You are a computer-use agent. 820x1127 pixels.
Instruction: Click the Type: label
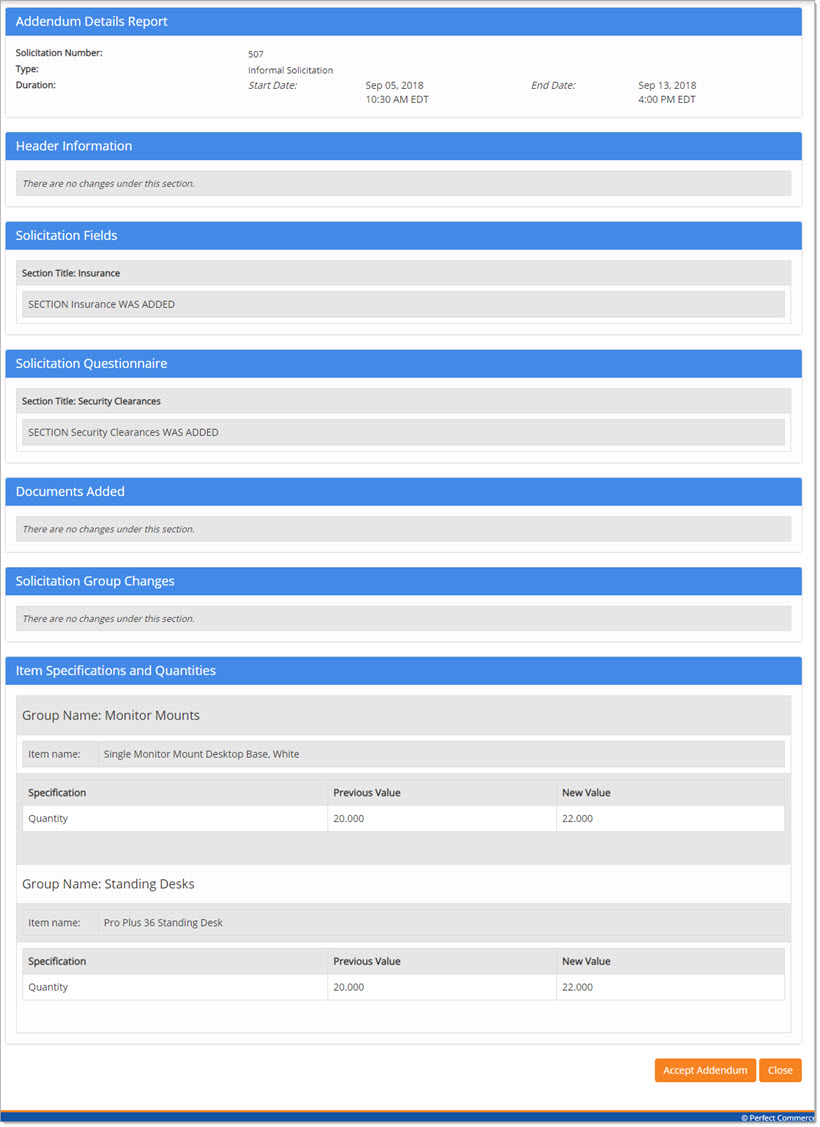(x=27, y=69)
